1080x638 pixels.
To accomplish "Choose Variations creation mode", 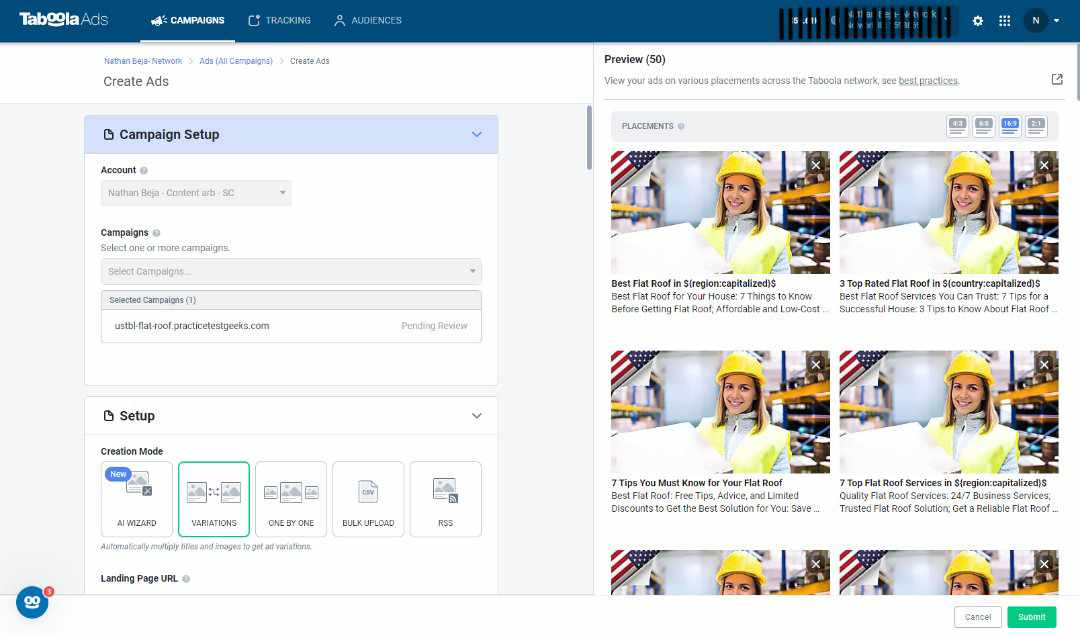I will click(x=214, y=499).
